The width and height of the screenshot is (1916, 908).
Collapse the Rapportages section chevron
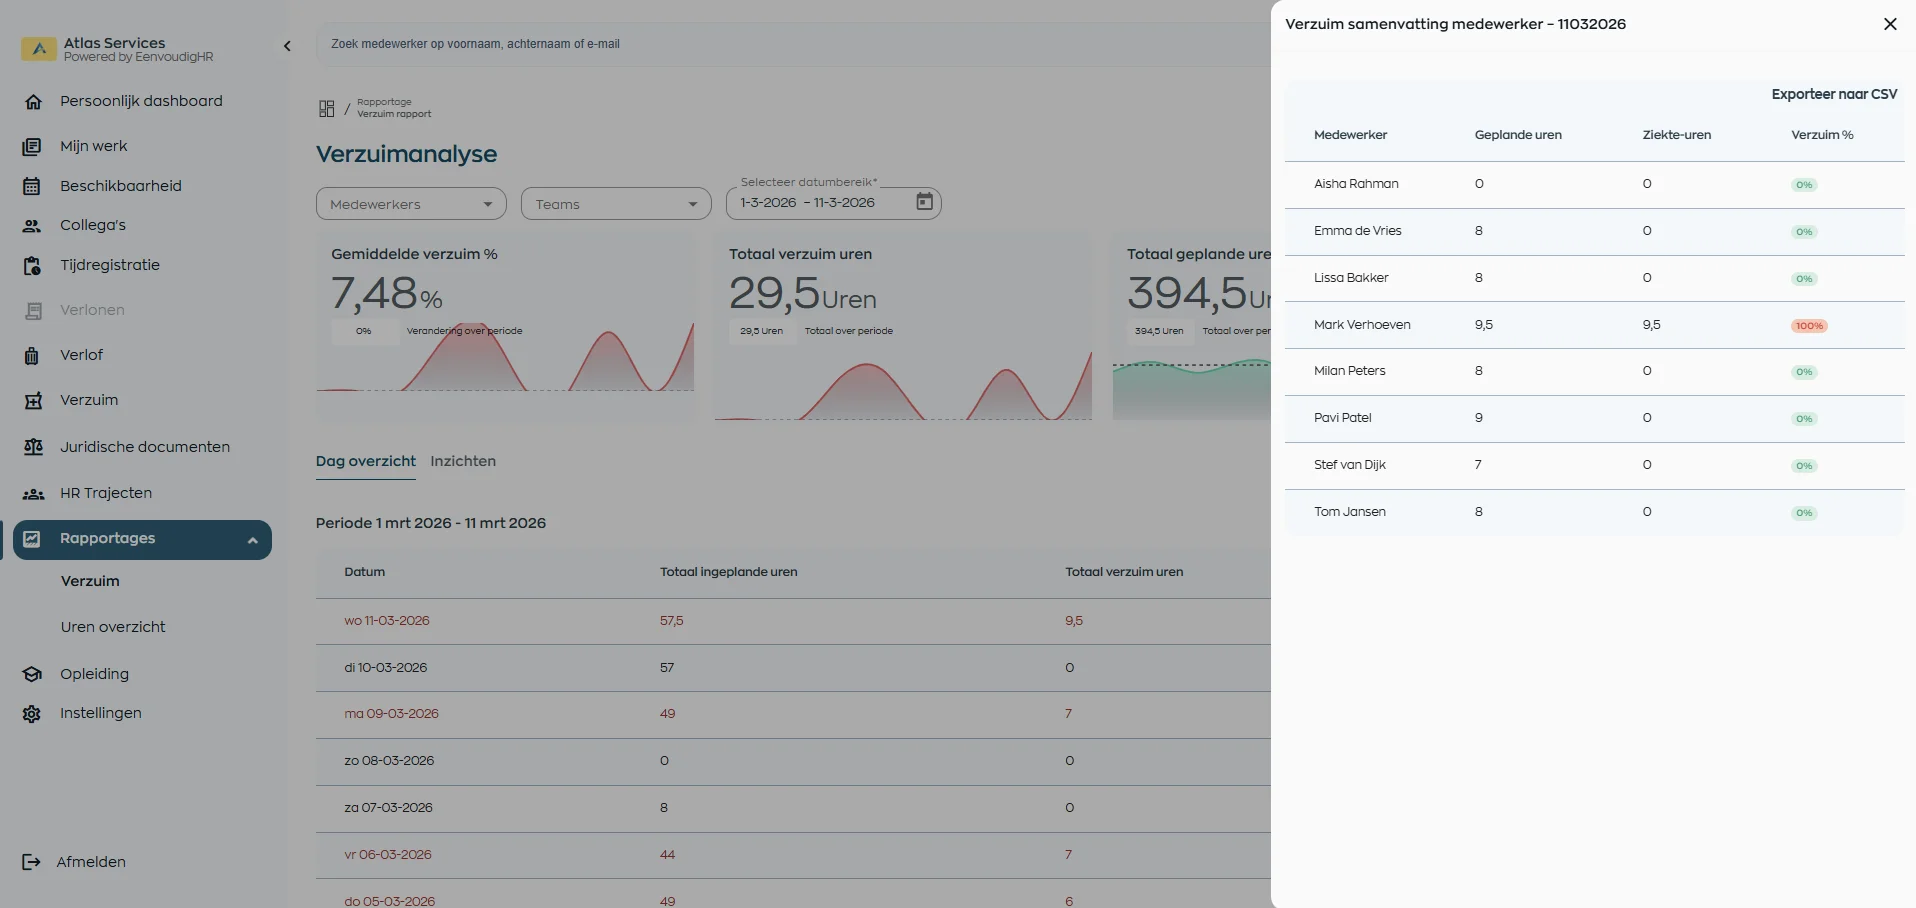click(253, 540)
